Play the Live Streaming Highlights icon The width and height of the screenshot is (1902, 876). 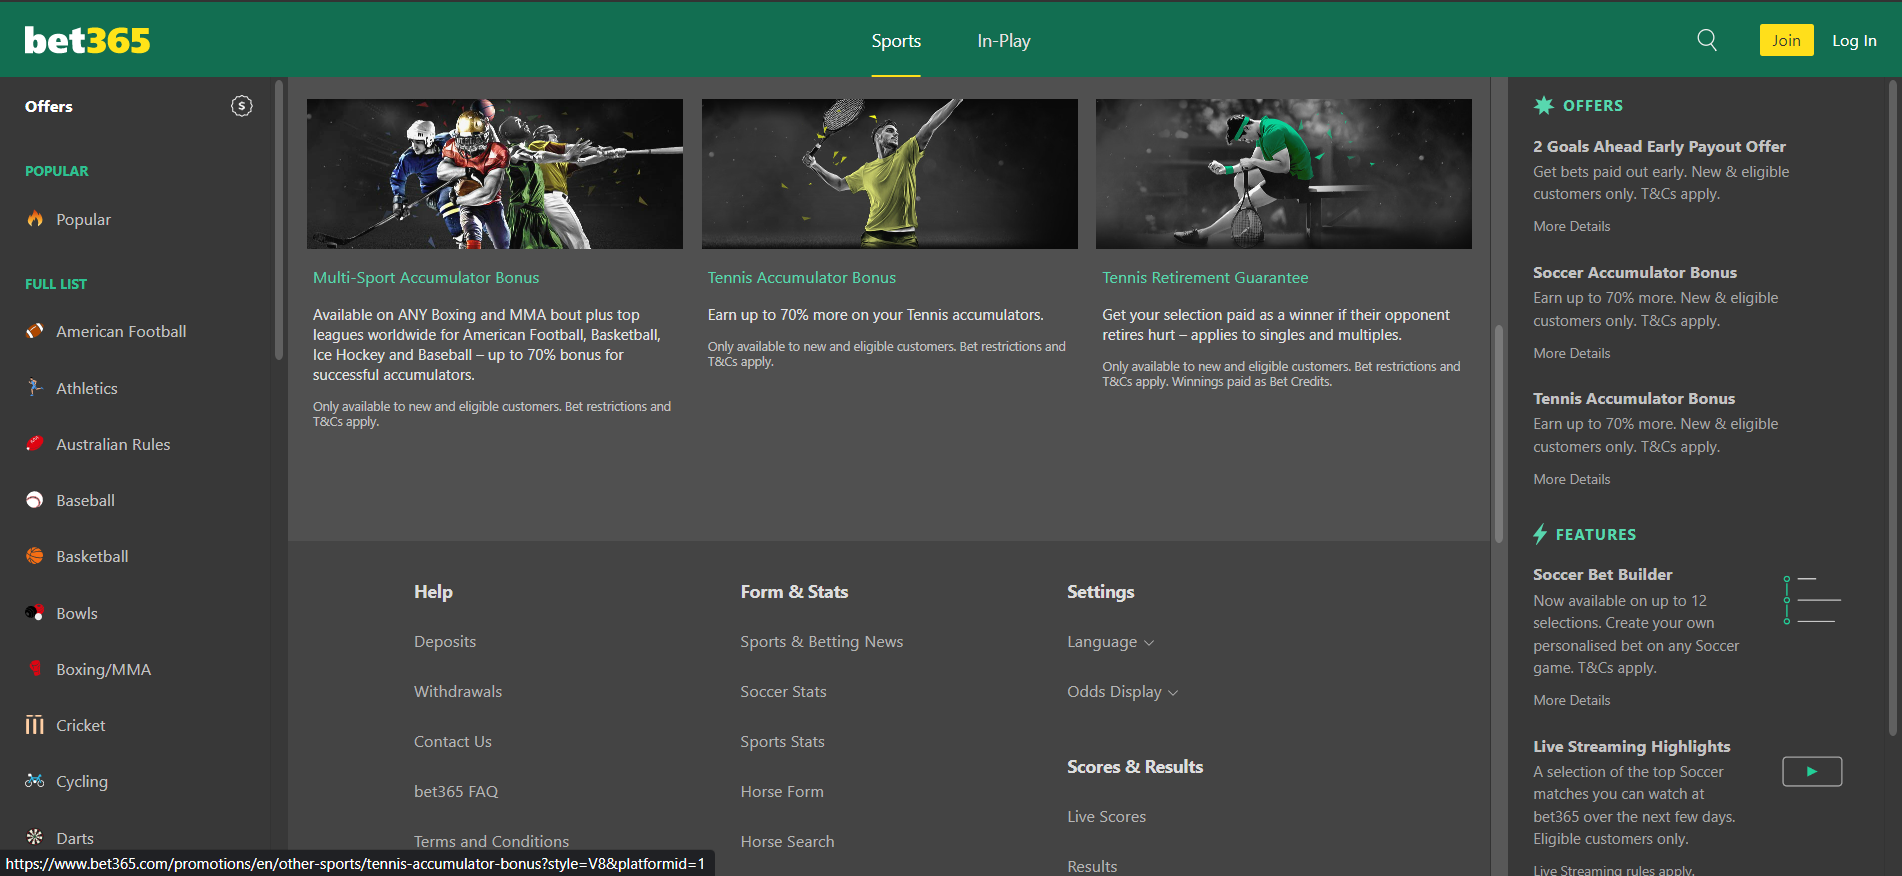pyautogui.click(x=1811, y=771)
